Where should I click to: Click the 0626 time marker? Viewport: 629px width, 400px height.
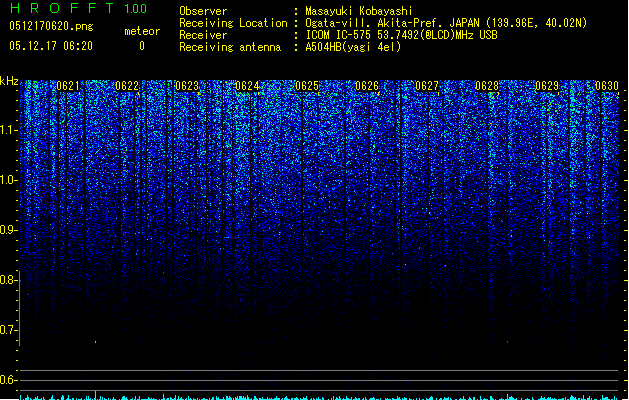367,86
